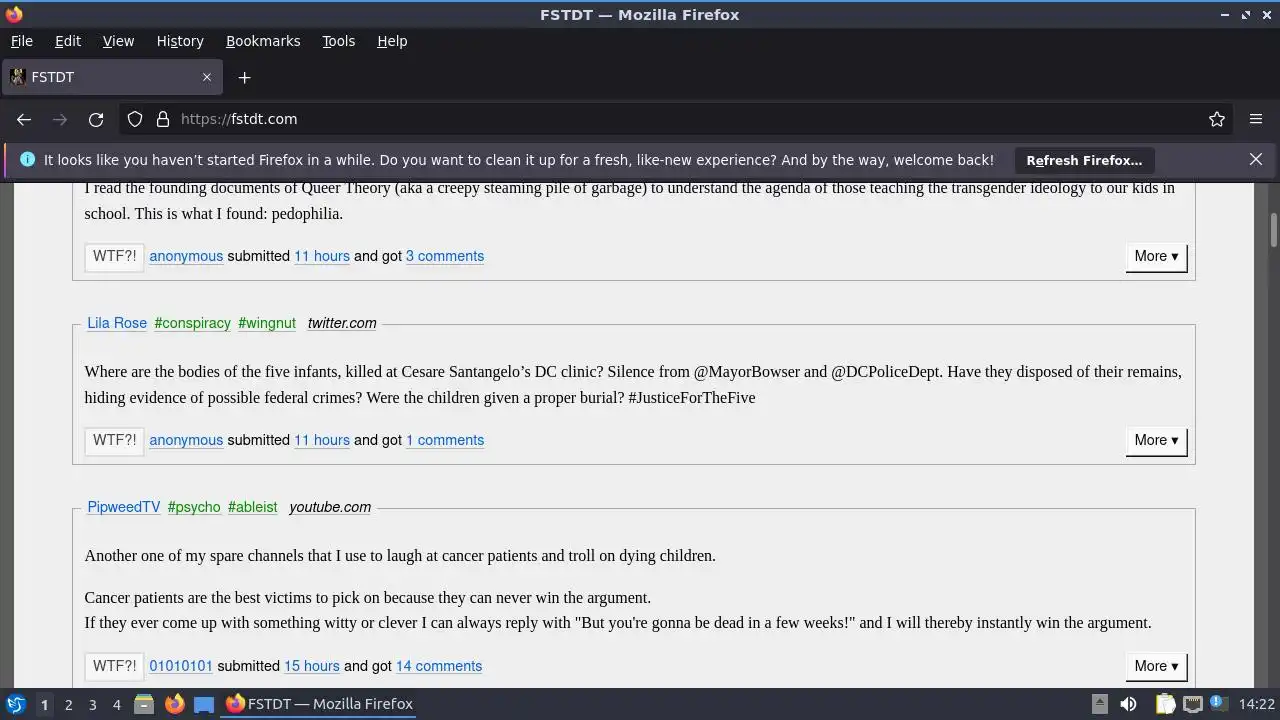This screenshot has width=1280, height=720.
Task: Expand More menu on Lila Rose quote
Action: (1156, 440)
